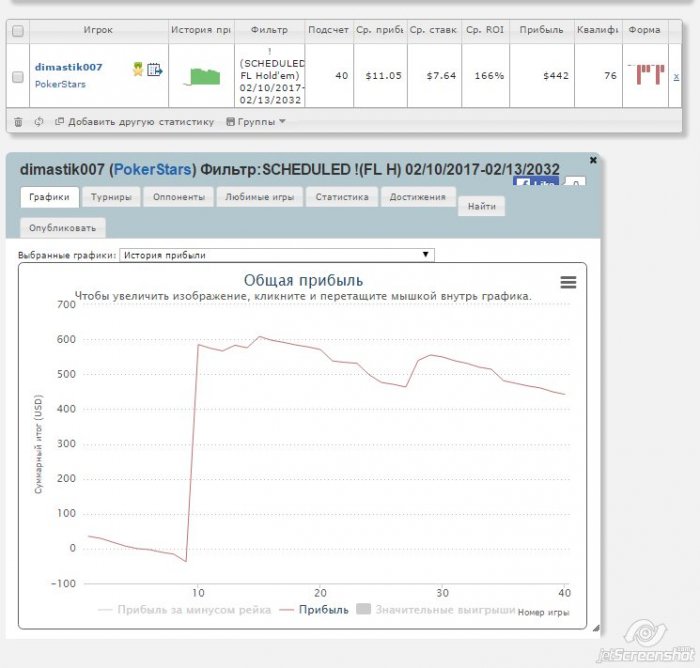This screenshot has width=700, height=668.
Task: Close the dimastik007 statistics panel
Action: pos(593,160)
